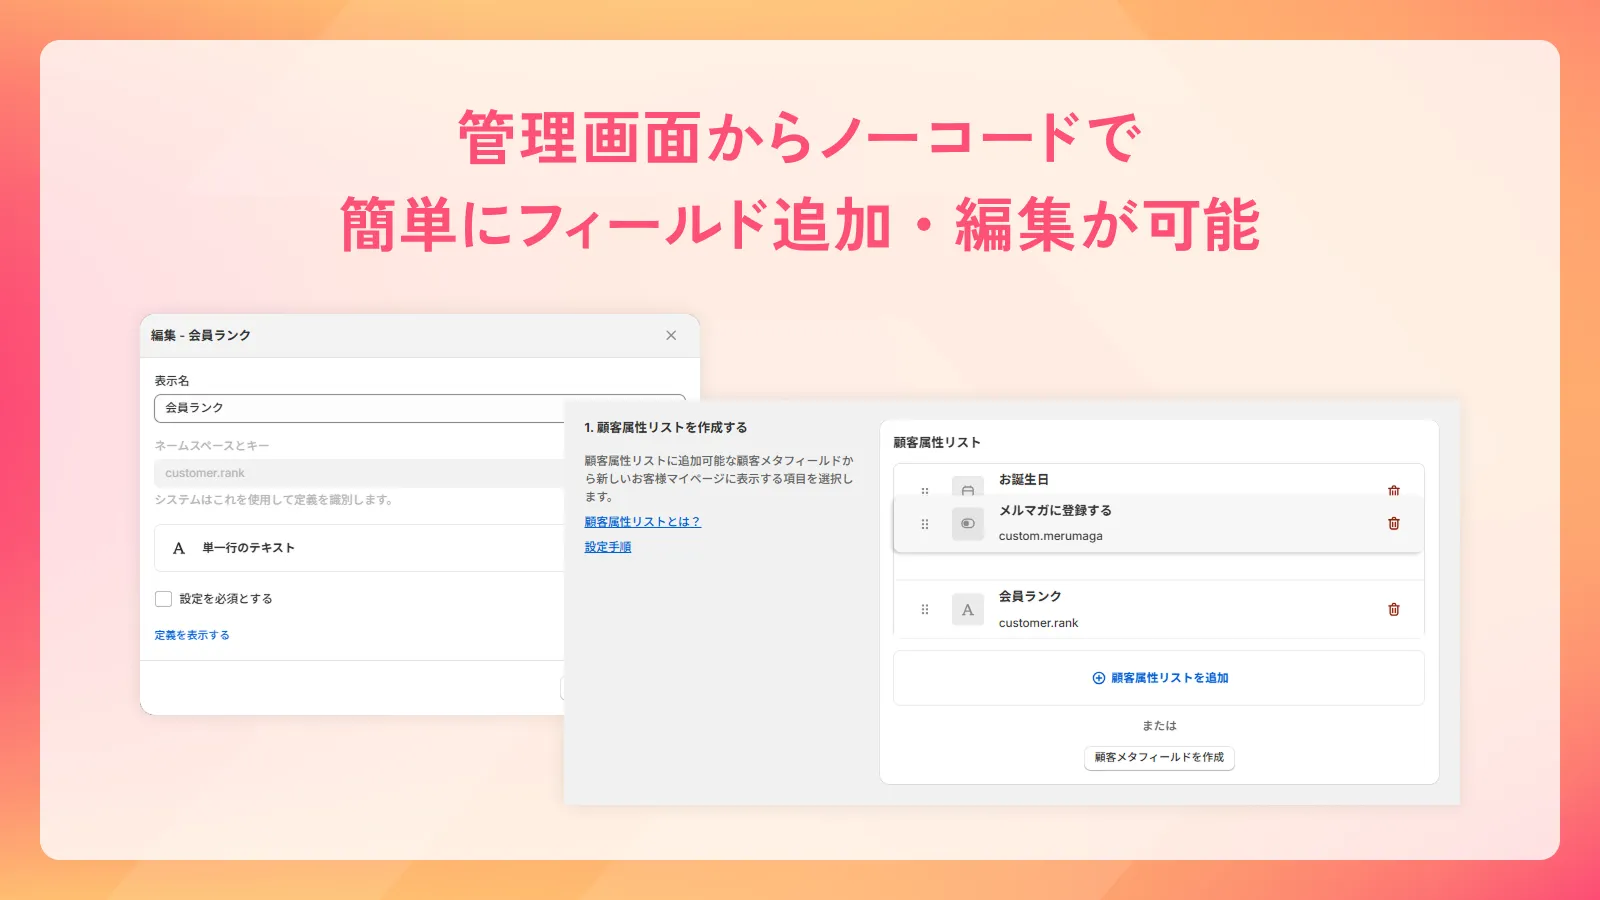Delete the 会員ランク attribute with trash icon
The height and width of the screenshot is (900, 1600).
(1393, 608)
